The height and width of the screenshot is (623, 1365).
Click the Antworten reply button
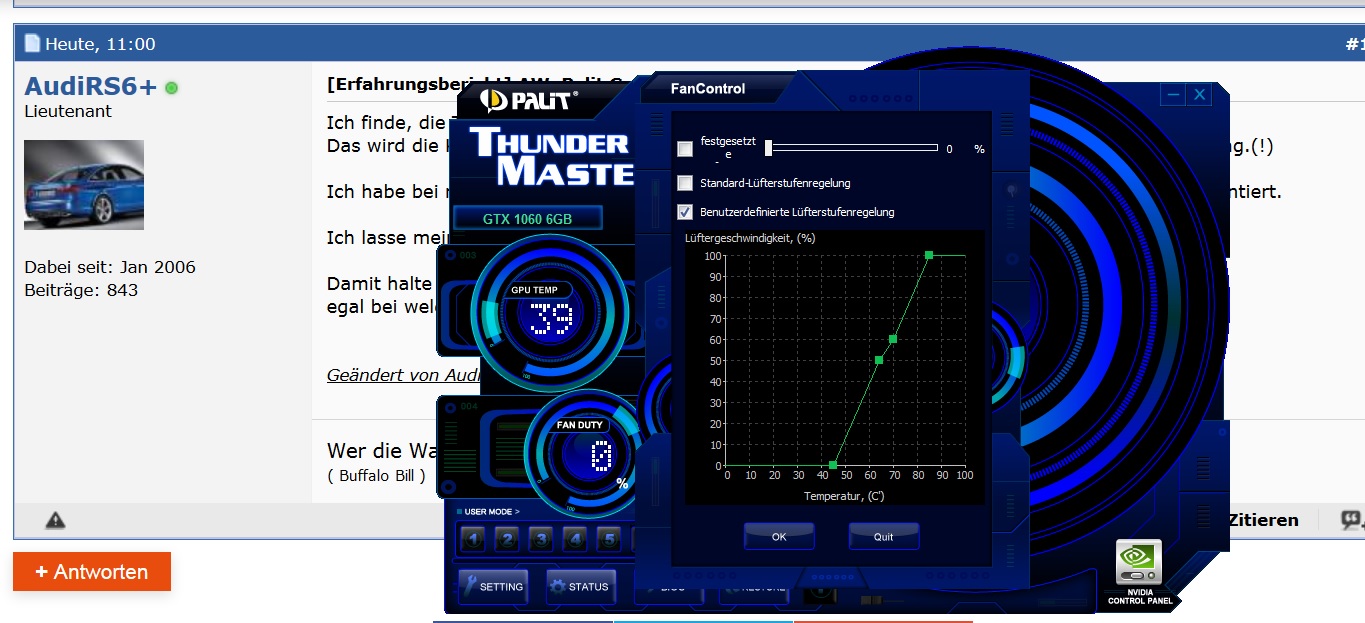pos(92,572)
